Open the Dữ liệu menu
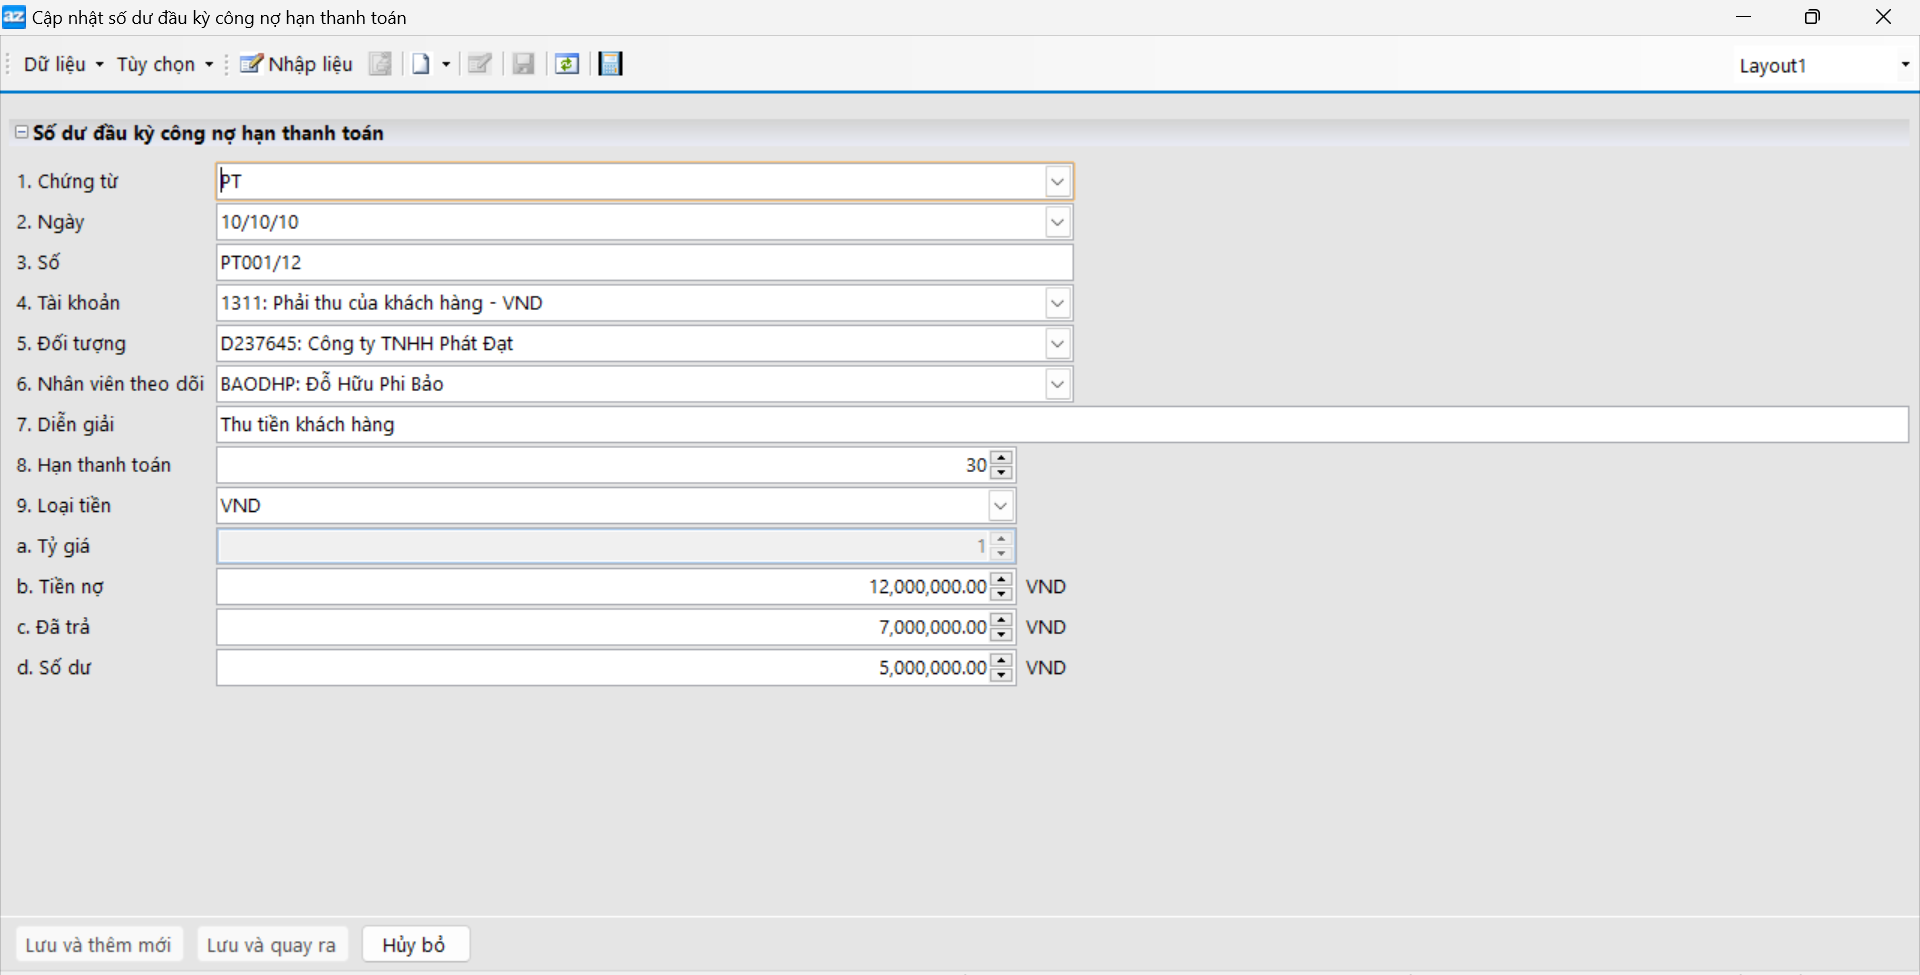1920x975 pixels. pyautogui.click(x=63, y=64)
